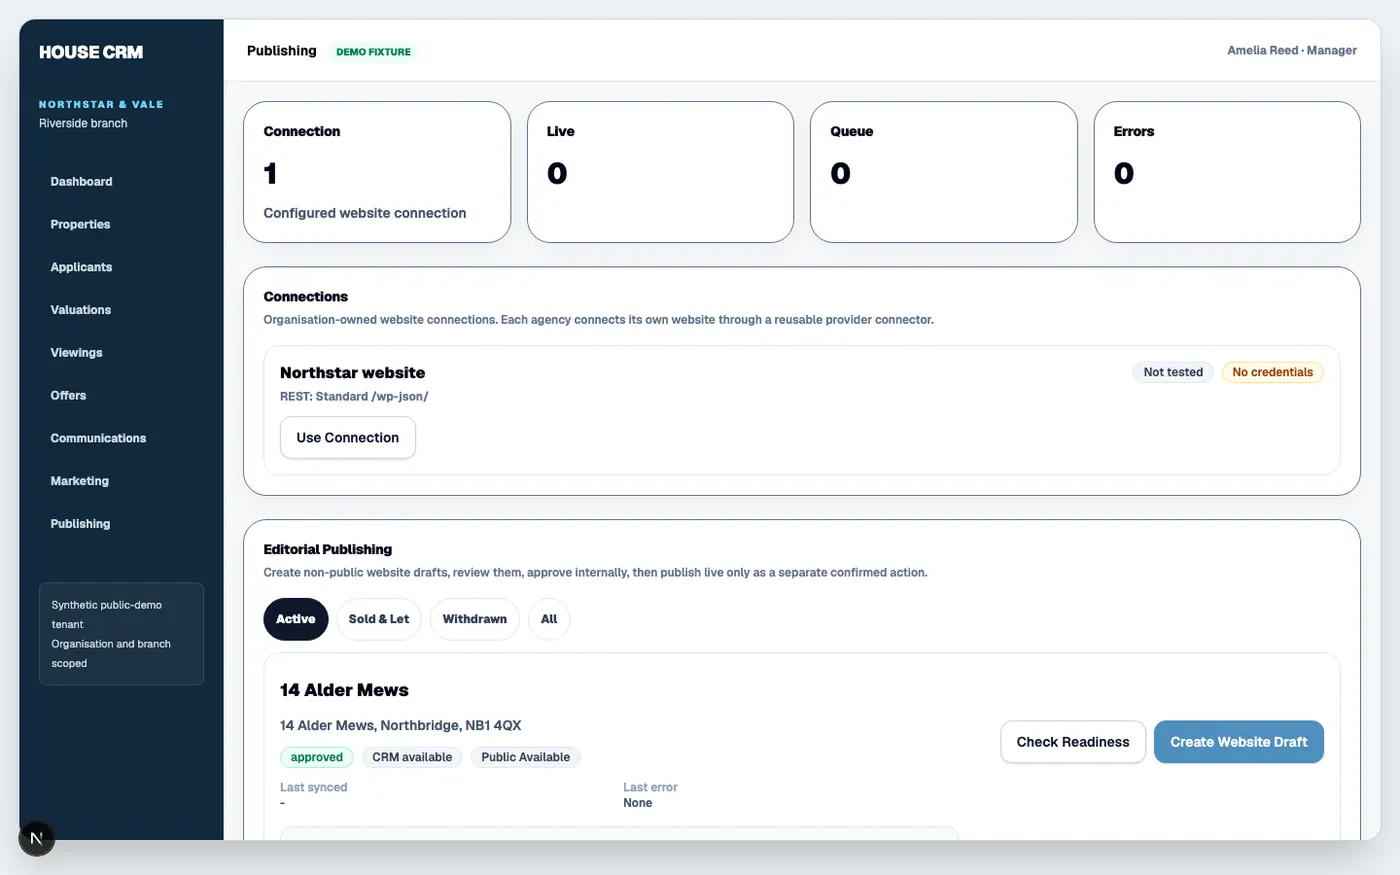Image resolution: width=1400 pixels, height=875 pixels.
Task: Click the REST: Standard /wp-json/ text
Action: 354,397
